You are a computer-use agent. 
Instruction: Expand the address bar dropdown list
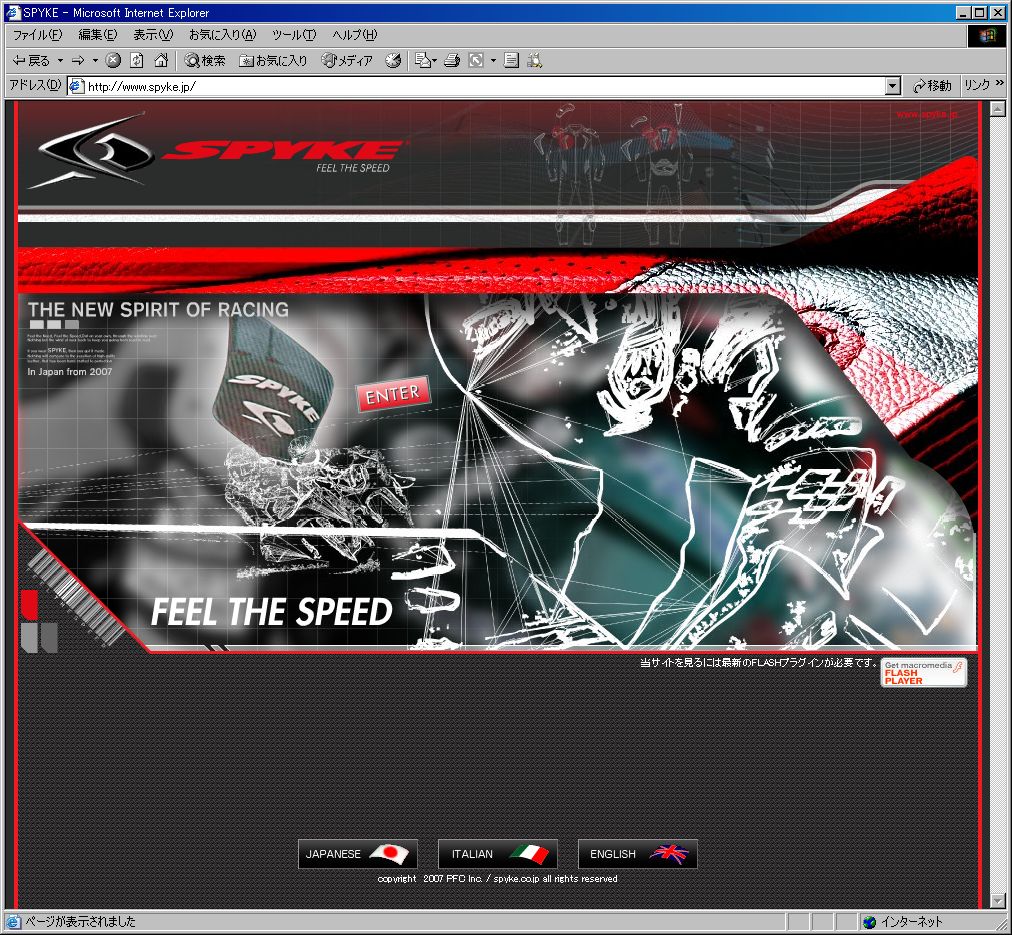click(893, 86)
